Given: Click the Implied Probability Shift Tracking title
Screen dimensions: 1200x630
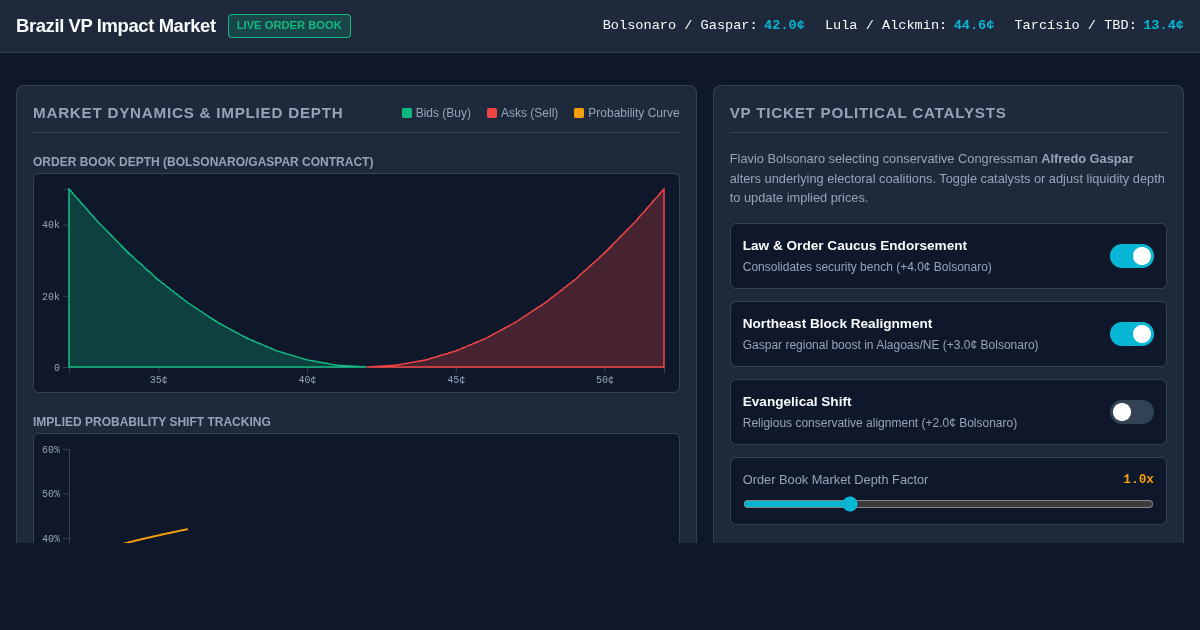Looking at the screenshot, I should [x=152, y=422].
